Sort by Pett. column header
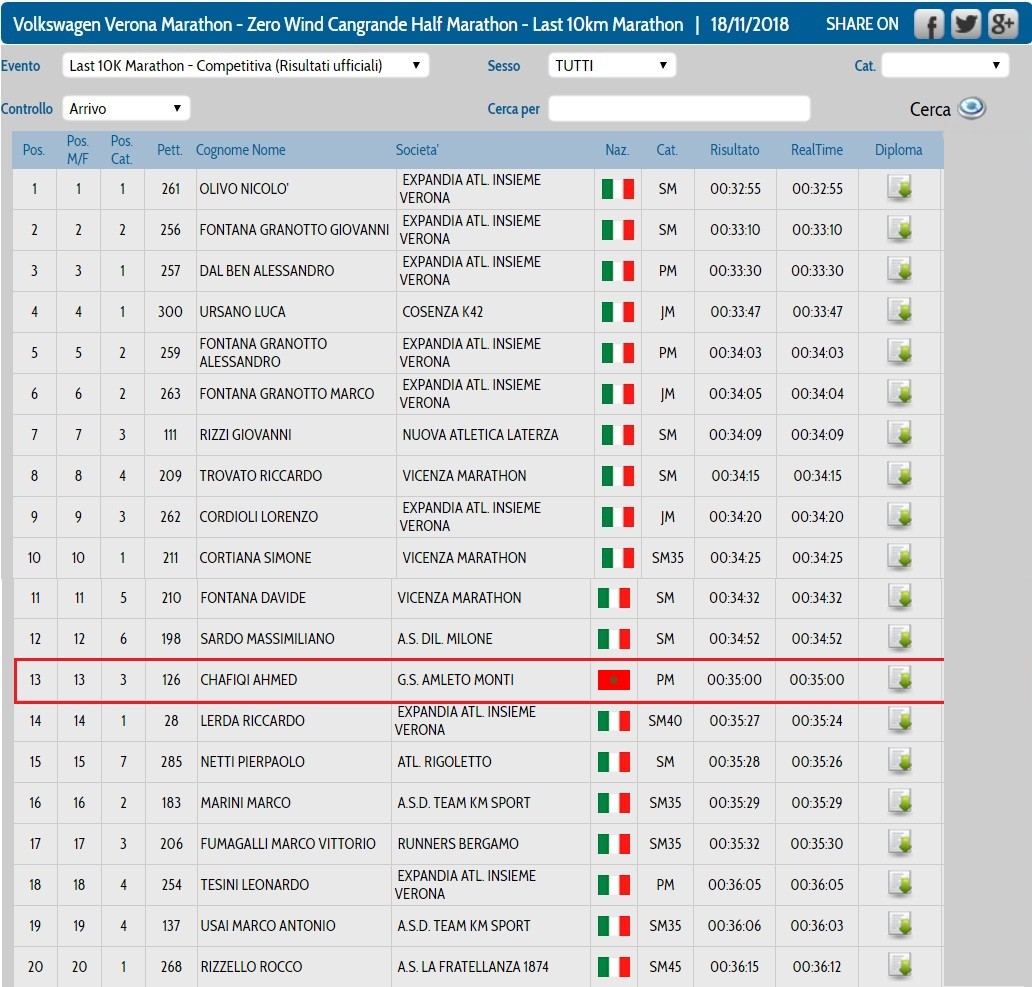This screenshot has height=987, width=1032. coord(170,150)
